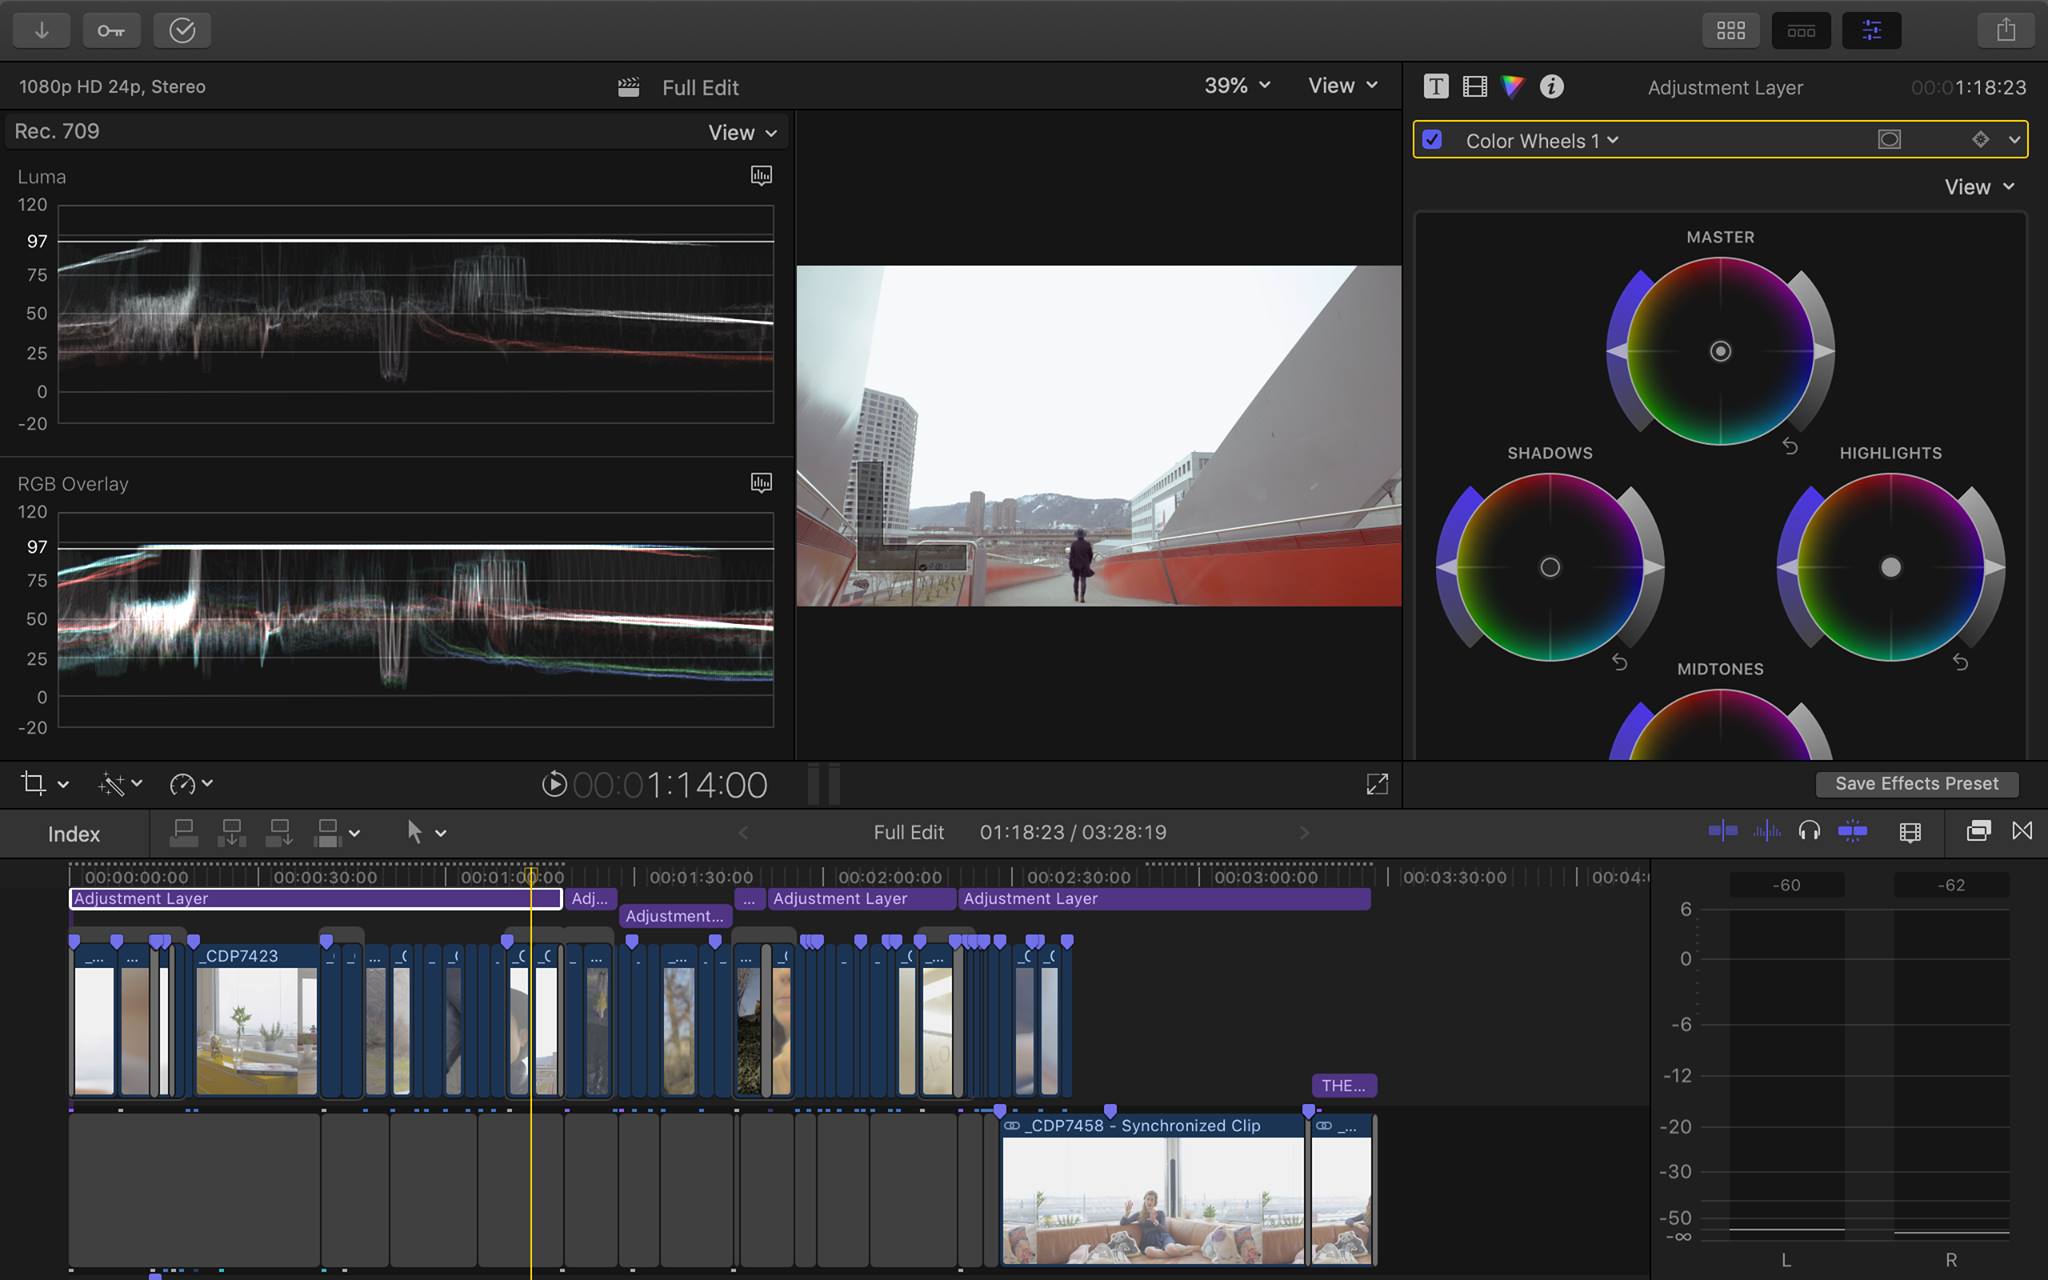This screenshot has height=1280, width=2048.
Task: Toggle the inspector panel button
Action: coord(1871,30)
